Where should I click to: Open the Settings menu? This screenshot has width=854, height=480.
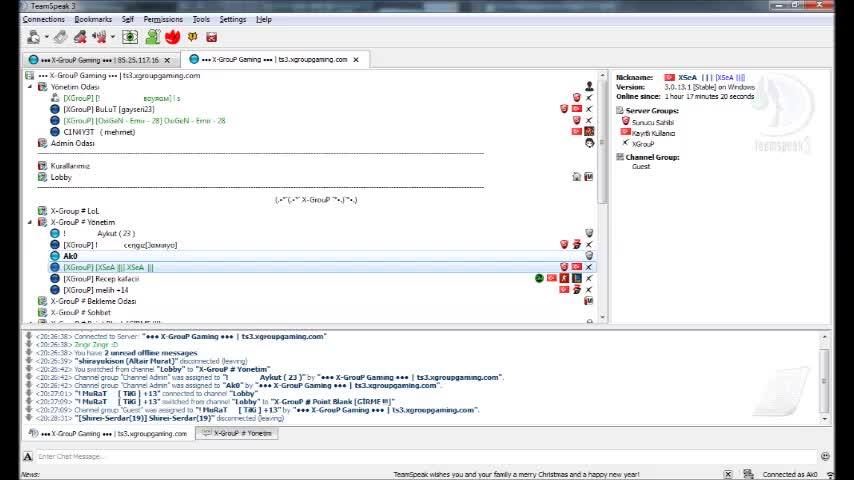[x=233, y=19]
